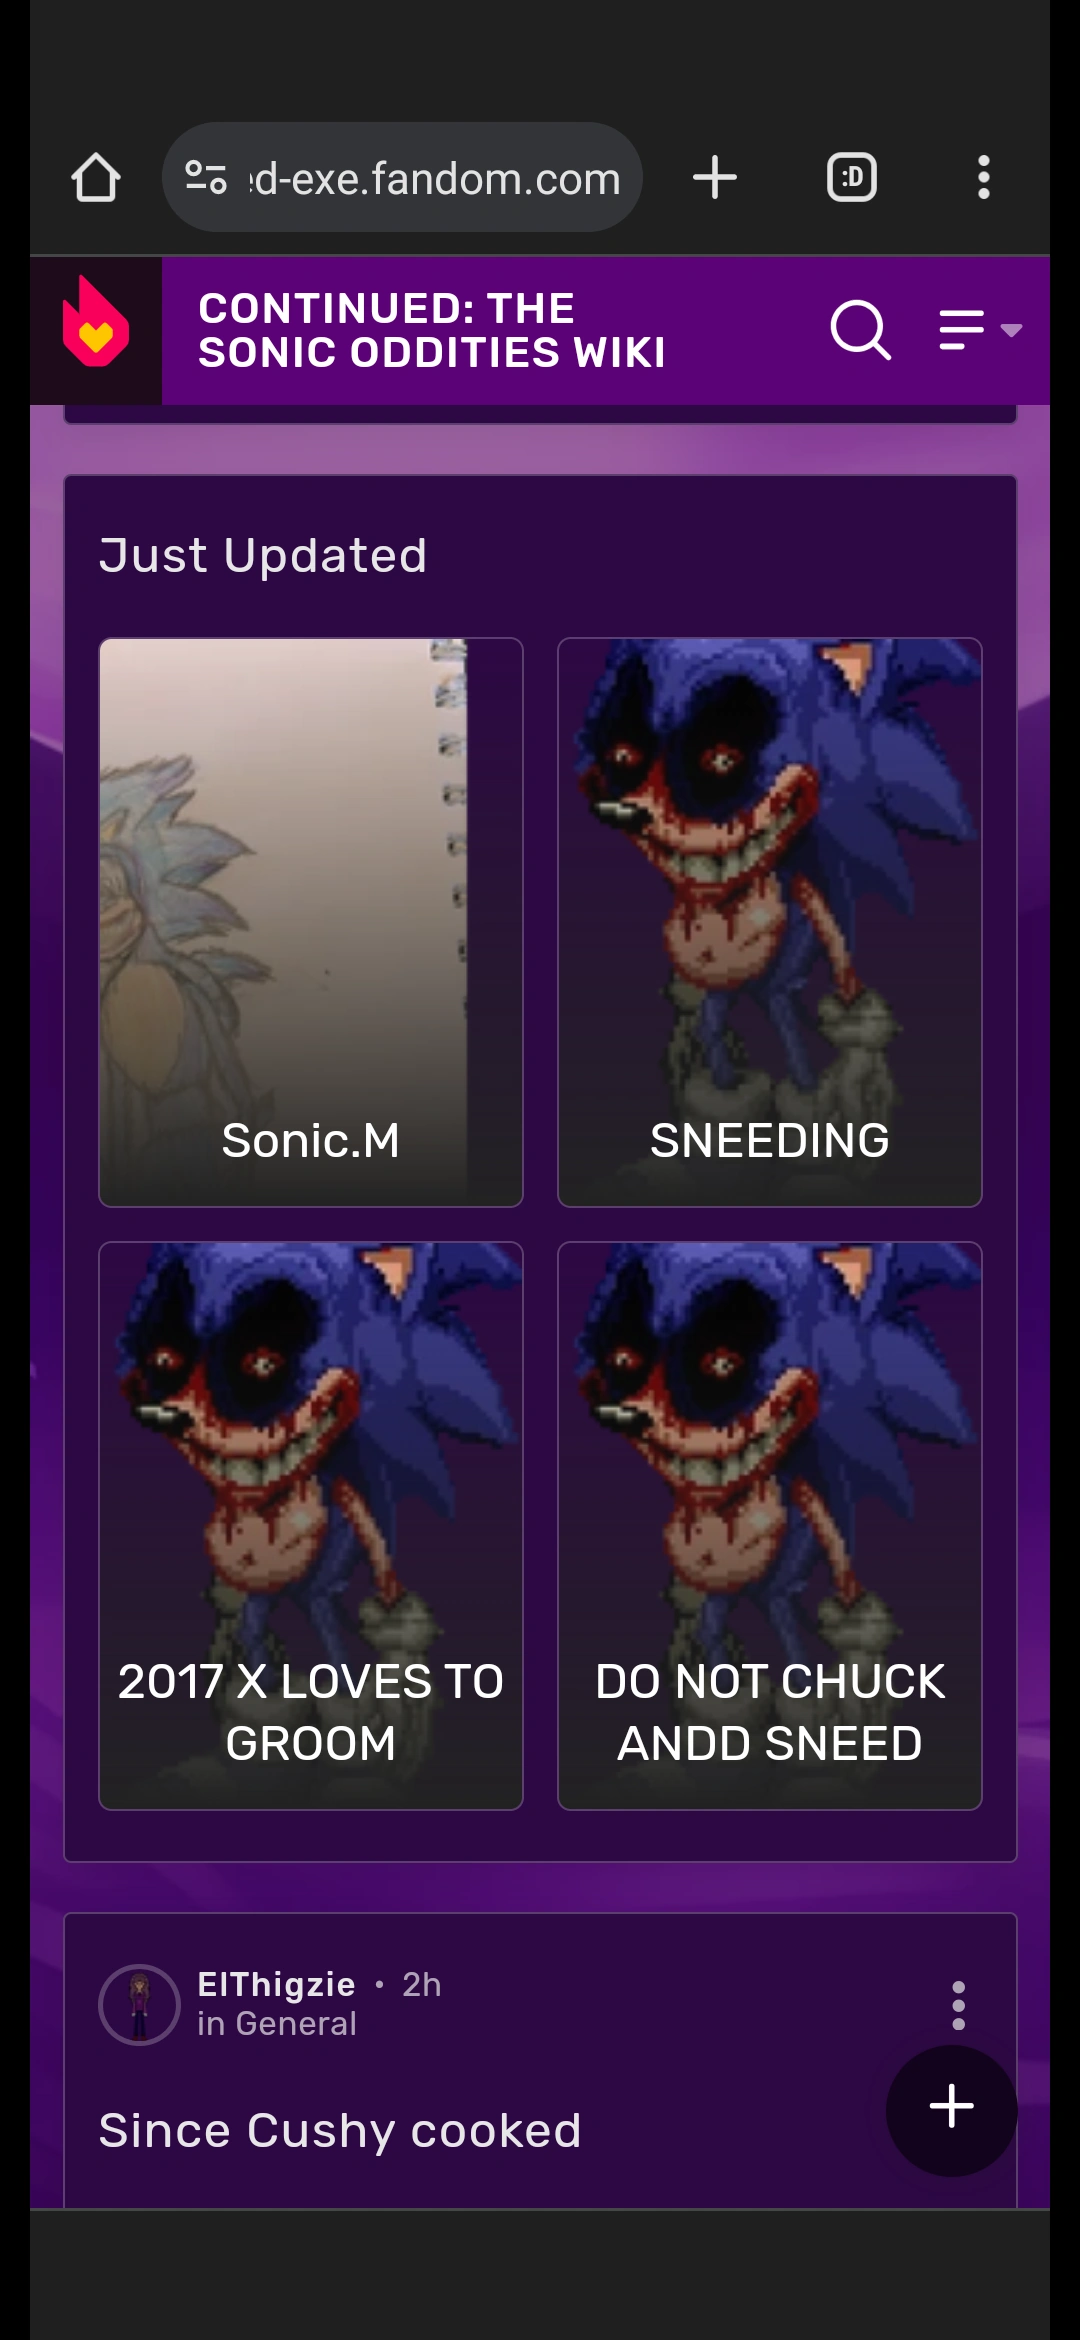The height and width of the screenshot is (2340, 1080).
Task: Open post options for ElThigzie's post
Action: pos(958,2005)
